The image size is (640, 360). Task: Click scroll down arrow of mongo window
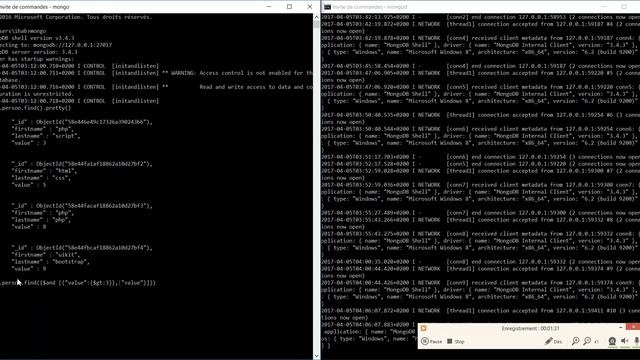click(316, 356)
